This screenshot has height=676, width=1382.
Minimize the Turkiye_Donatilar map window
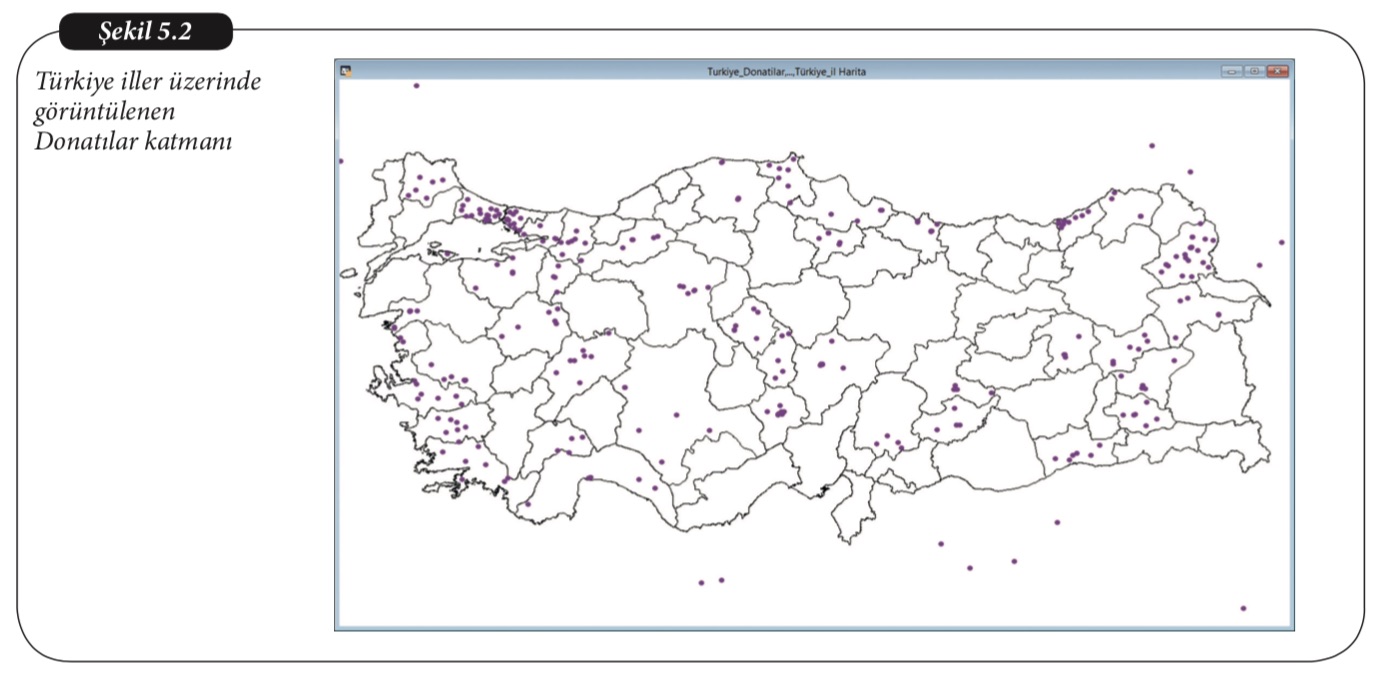[1231, 71]
